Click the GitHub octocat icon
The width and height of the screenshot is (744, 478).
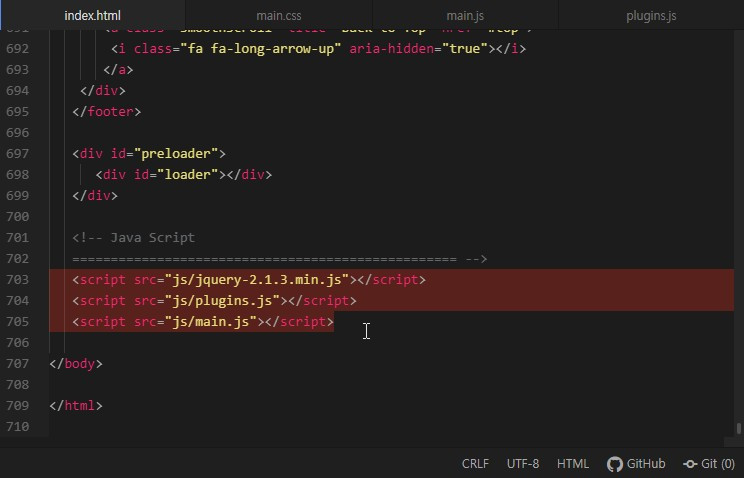615,464
